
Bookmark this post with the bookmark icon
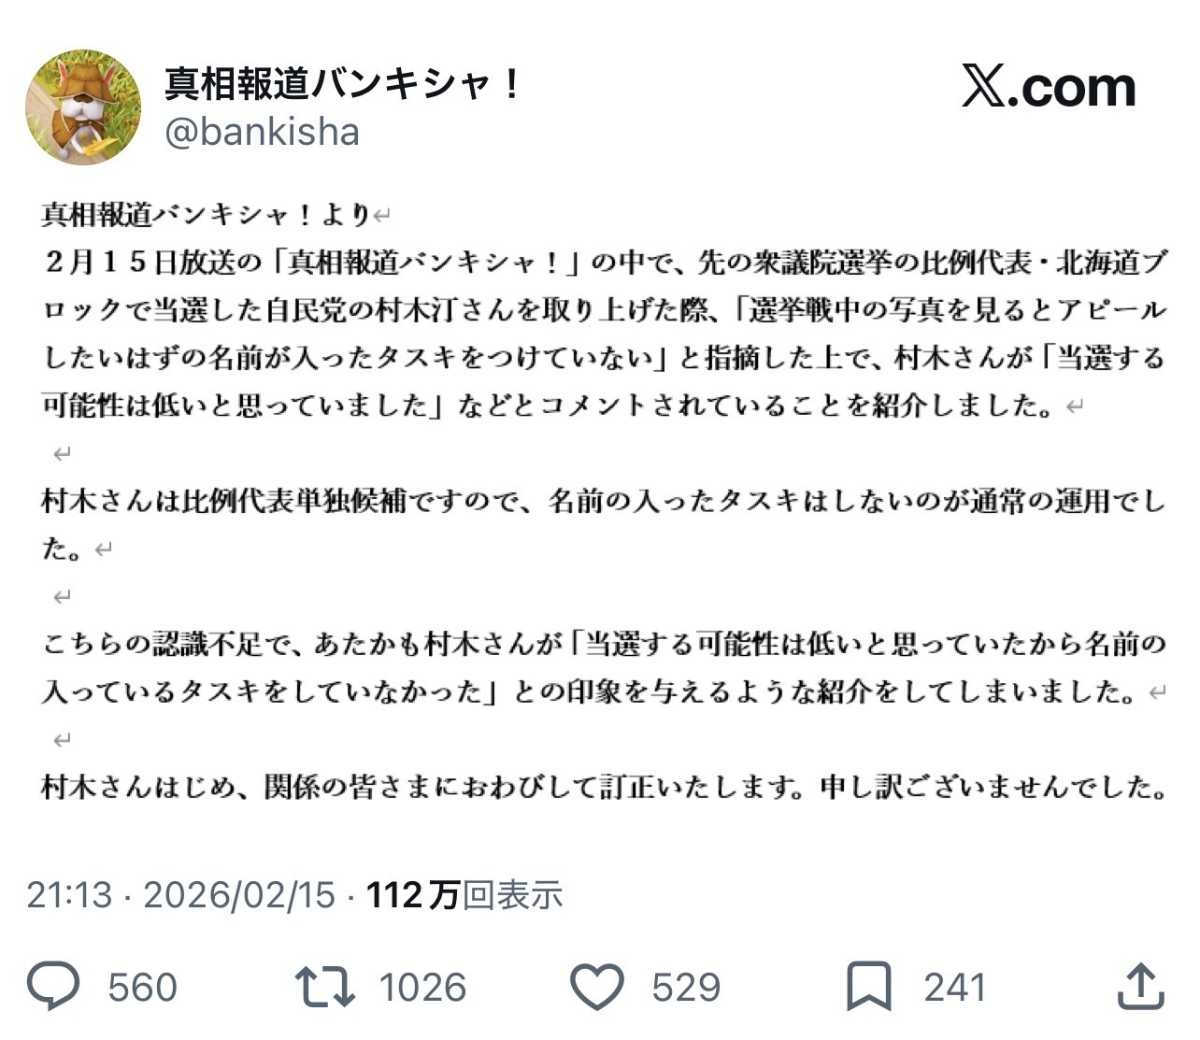tap(868, 986)
